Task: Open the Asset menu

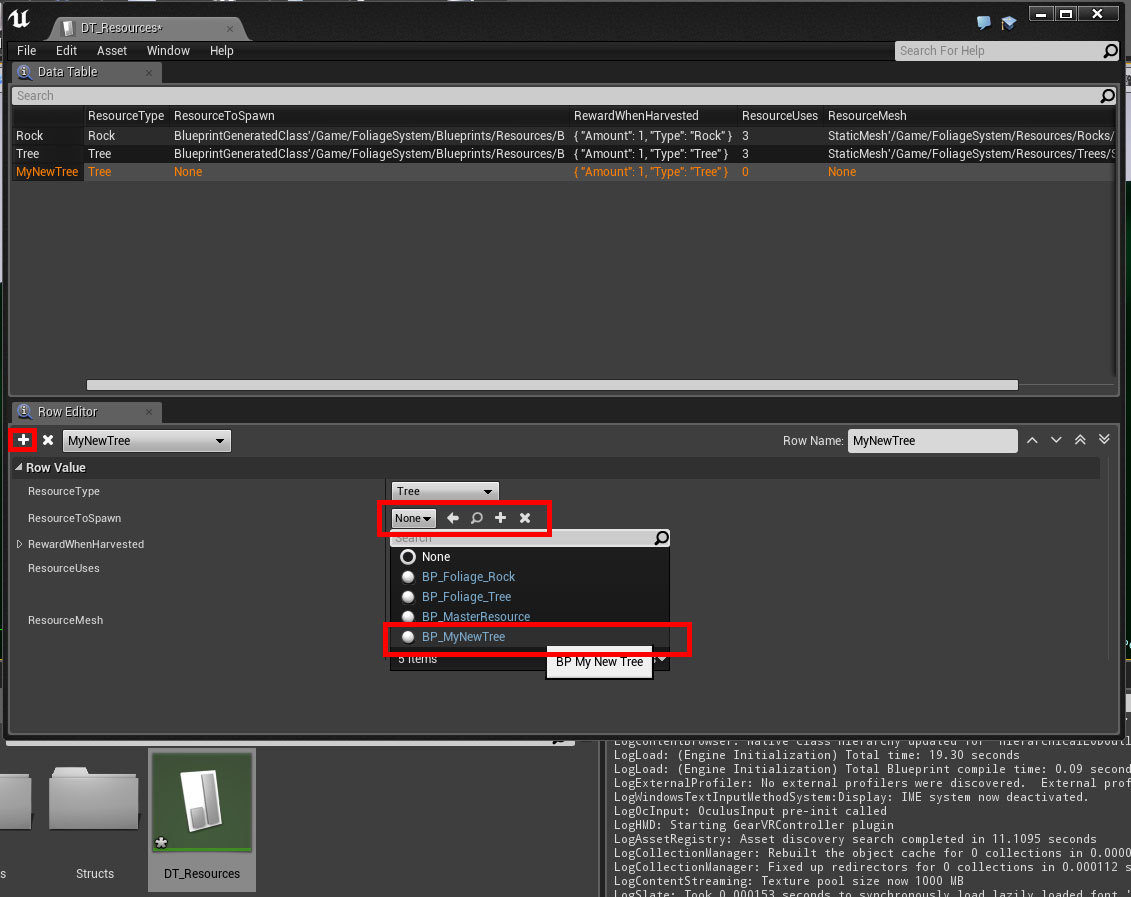Action: pos(112,51)
